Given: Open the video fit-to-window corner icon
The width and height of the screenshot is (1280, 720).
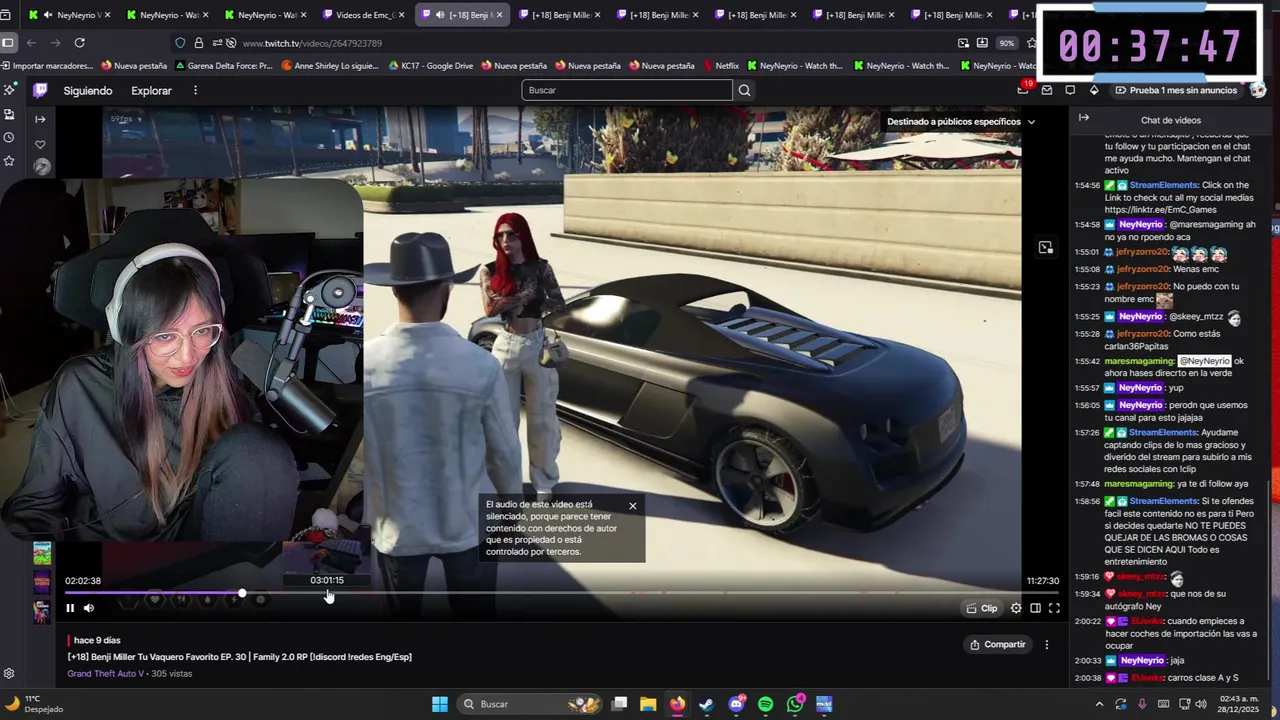Looking at the screenshot, I should coord(1046,247).
